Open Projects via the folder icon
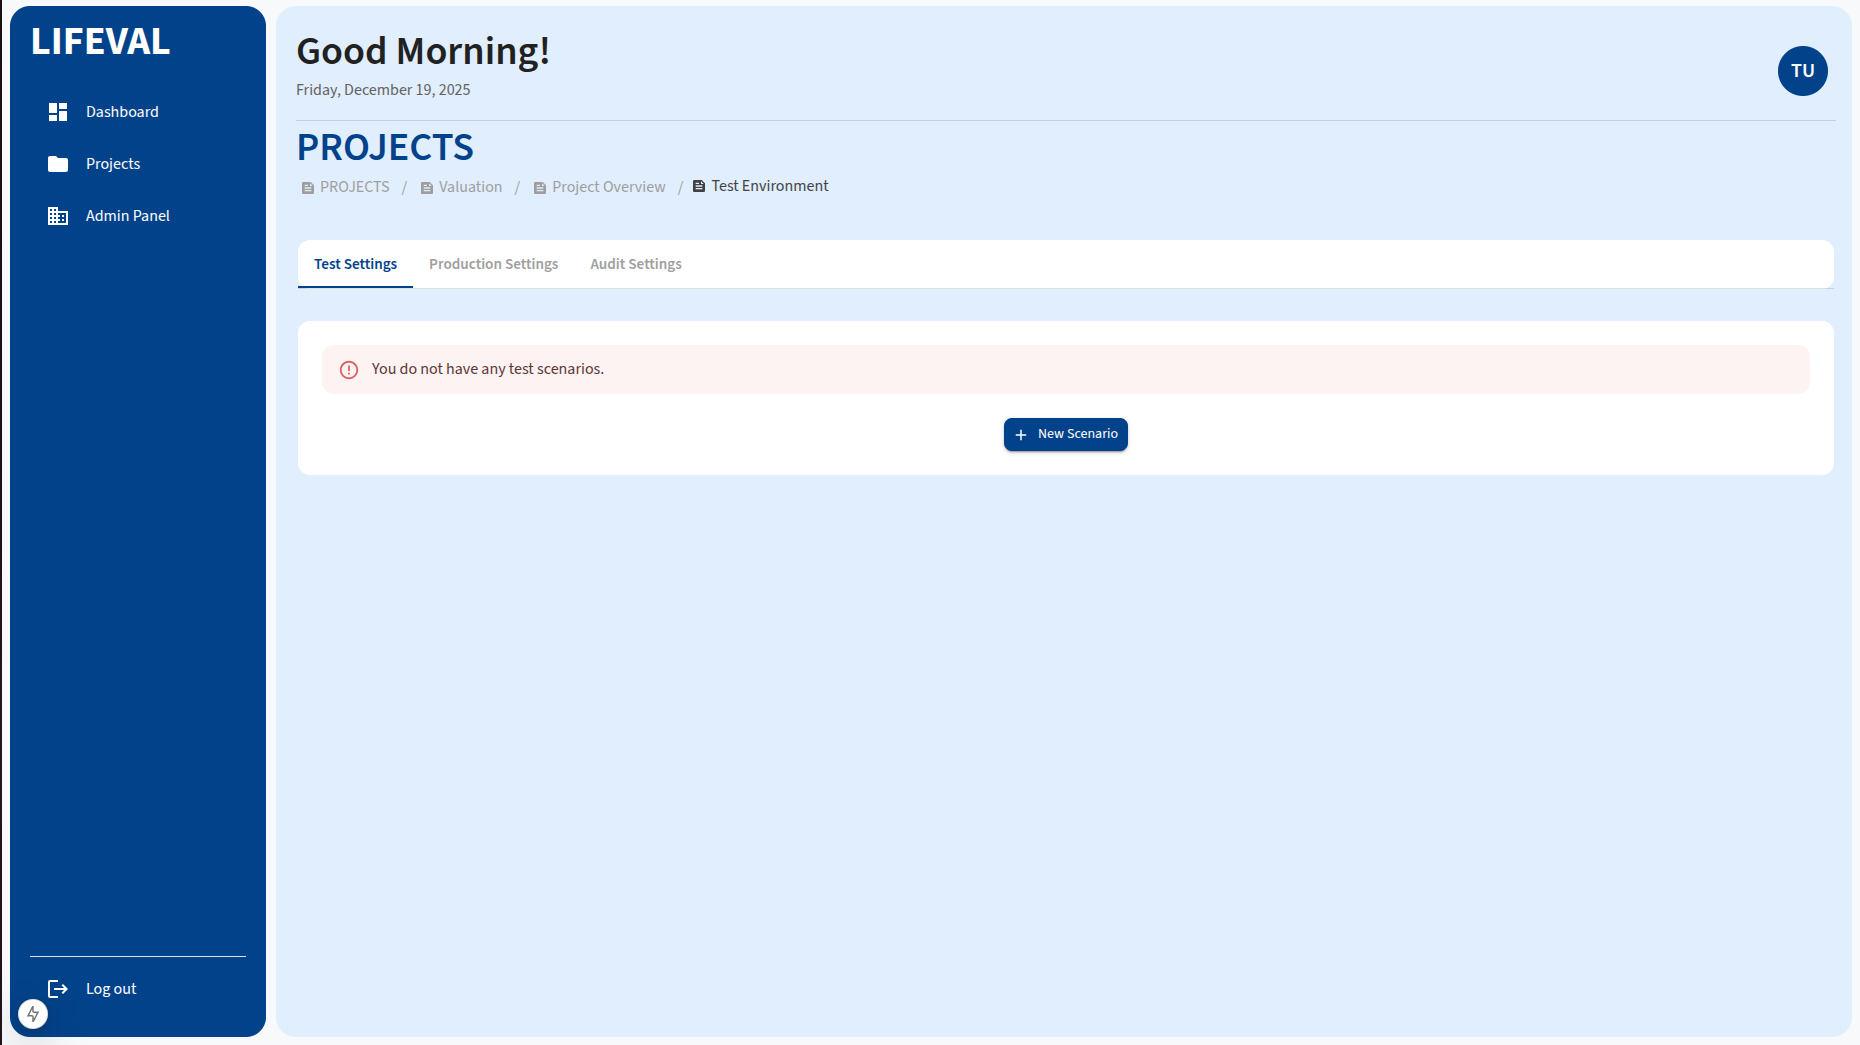The image size is (1860, 1045). tap(58, 164)
